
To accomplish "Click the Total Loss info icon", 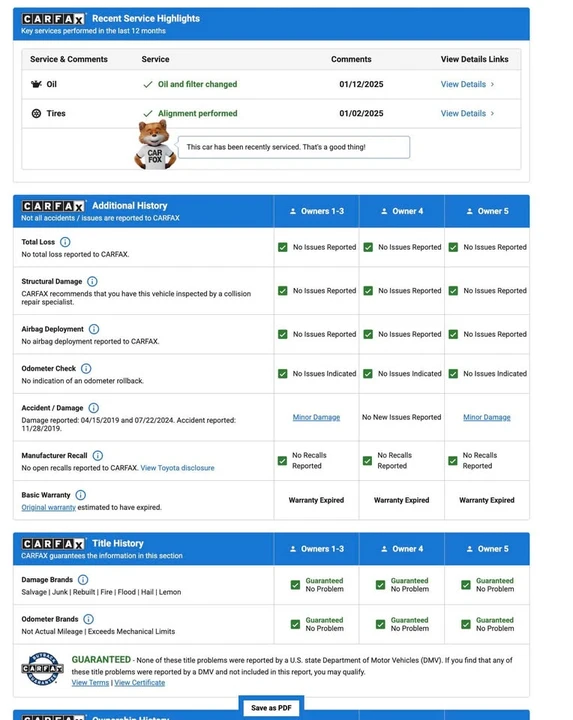I will point(65,242).
